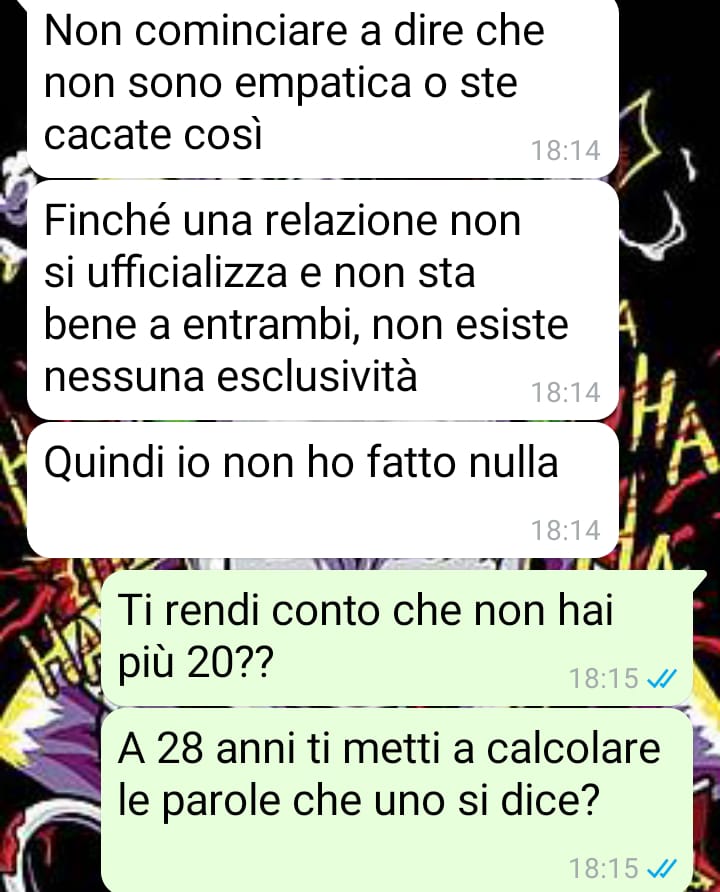Select the "Quindi io non ho fatto nulla" message
The width and height of the screenshot is (720, 892).
(x=322, y=490)
